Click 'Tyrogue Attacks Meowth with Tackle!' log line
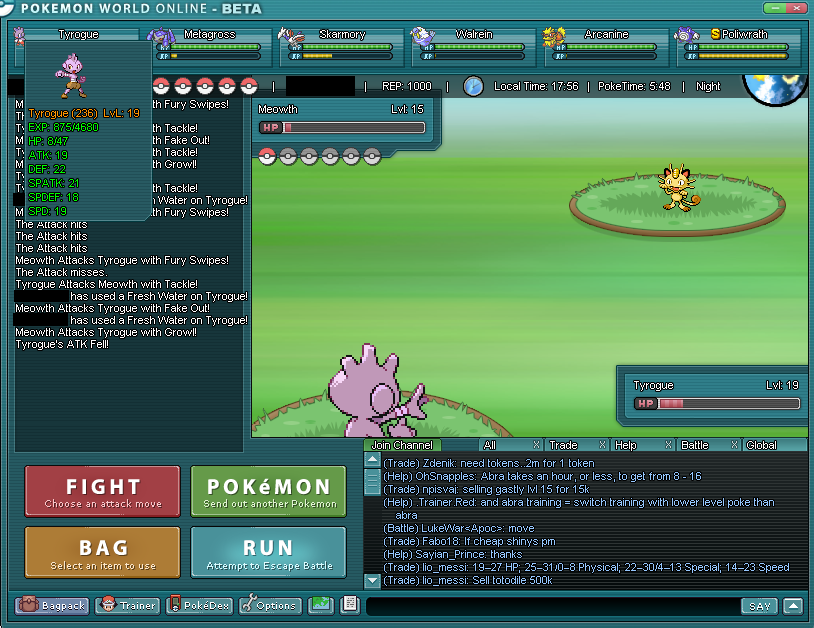The width and height of the screenshot is (814, 628). [x=106, y=284]
